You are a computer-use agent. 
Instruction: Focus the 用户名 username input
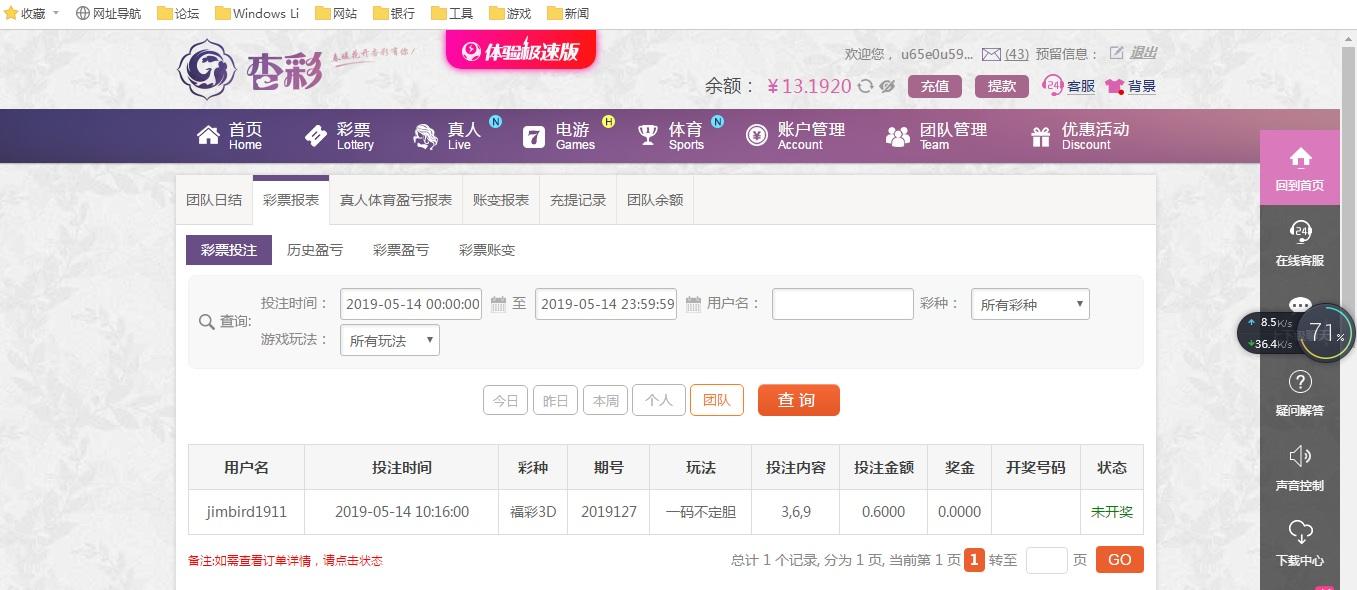point(842,304)
